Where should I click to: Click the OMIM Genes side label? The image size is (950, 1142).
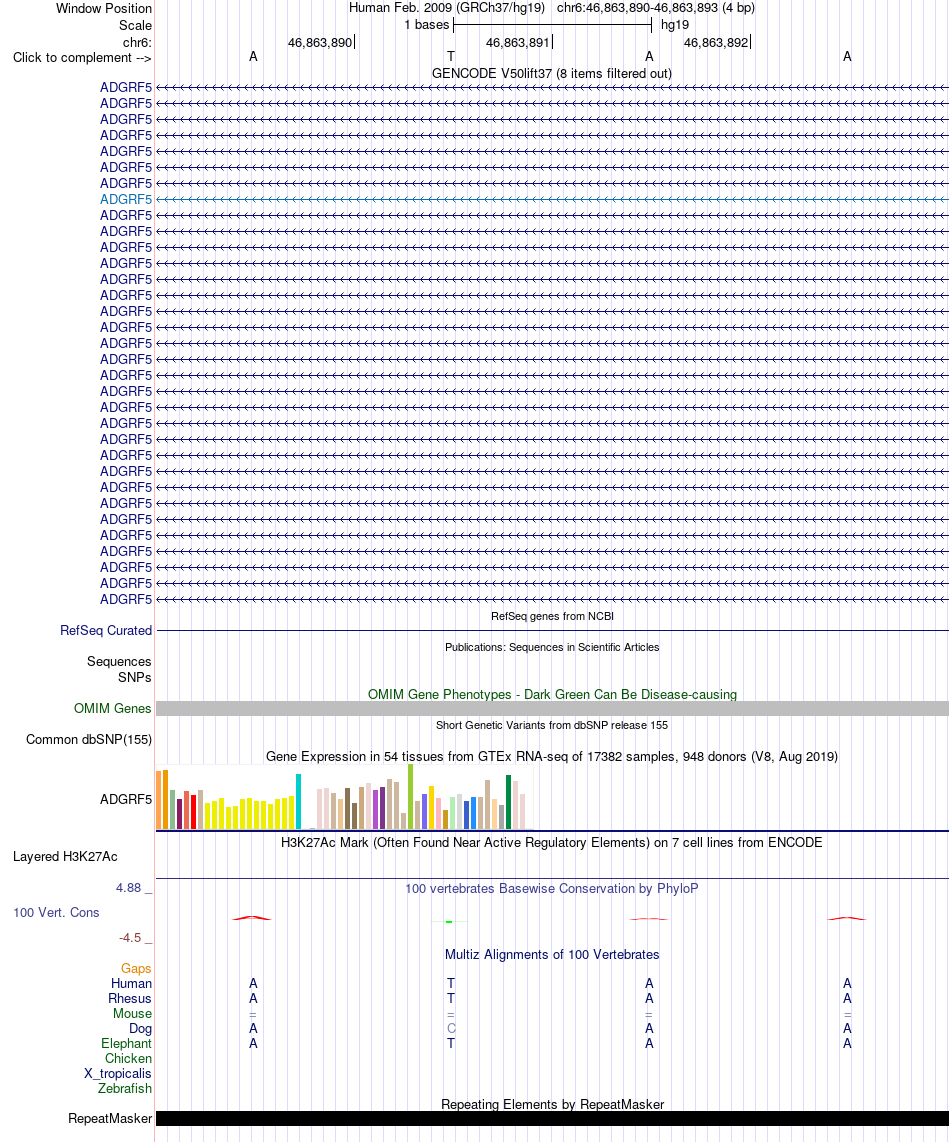pos(113,709)
